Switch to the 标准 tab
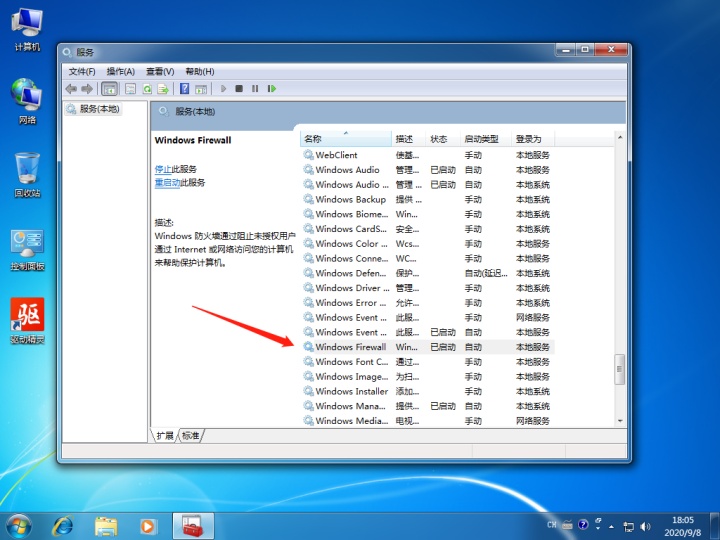Viewport: 720px width, 540px height. click(x=190, y=435)
